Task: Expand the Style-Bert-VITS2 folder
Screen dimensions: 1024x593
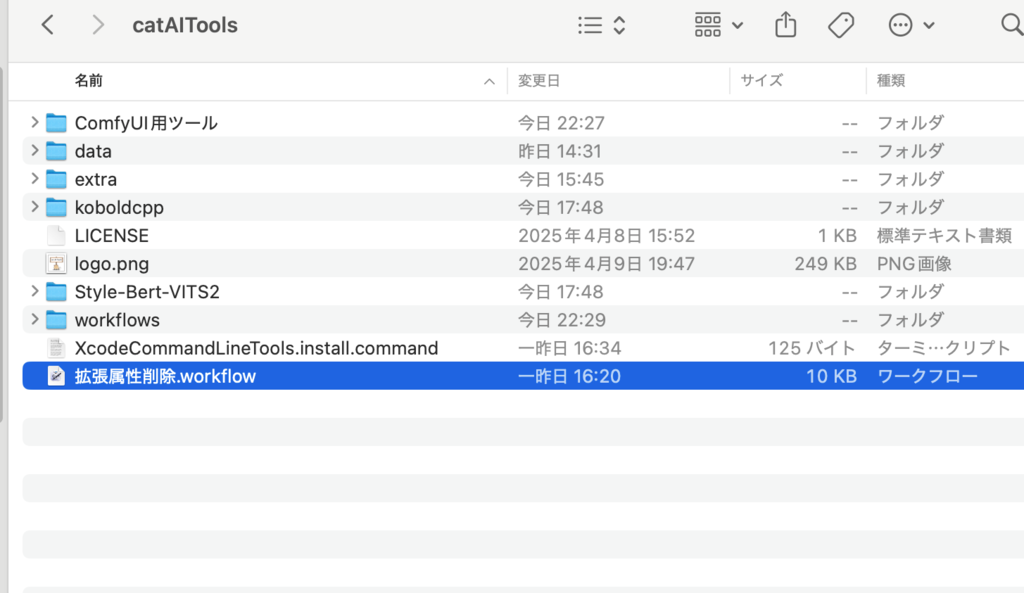Action: point(35,291)
